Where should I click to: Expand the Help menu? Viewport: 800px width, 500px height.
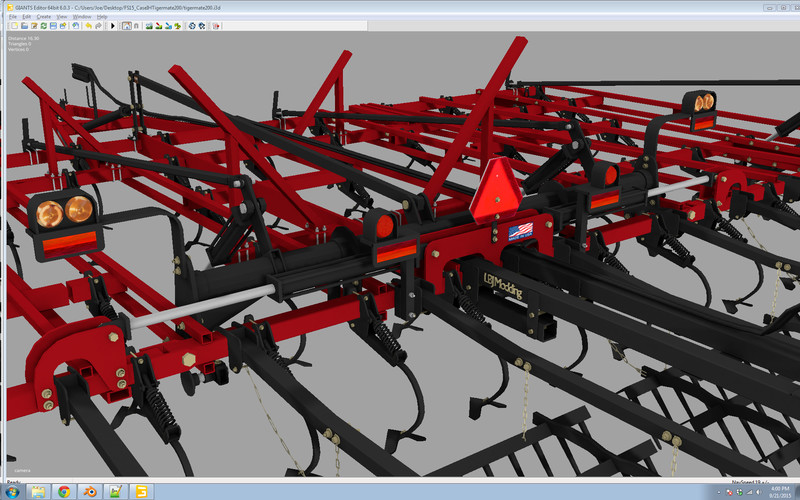[102, 17]
